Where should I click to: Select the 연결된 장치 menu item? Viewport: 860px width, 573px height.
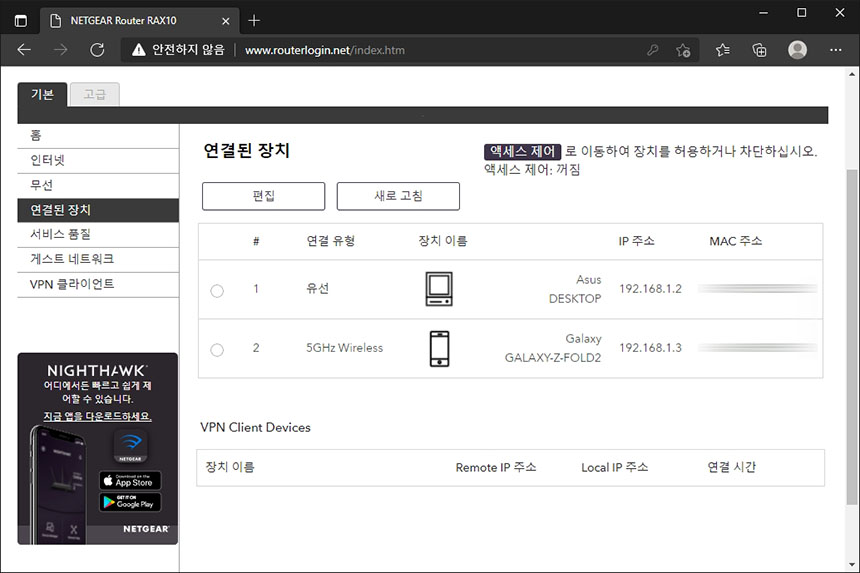98,210
